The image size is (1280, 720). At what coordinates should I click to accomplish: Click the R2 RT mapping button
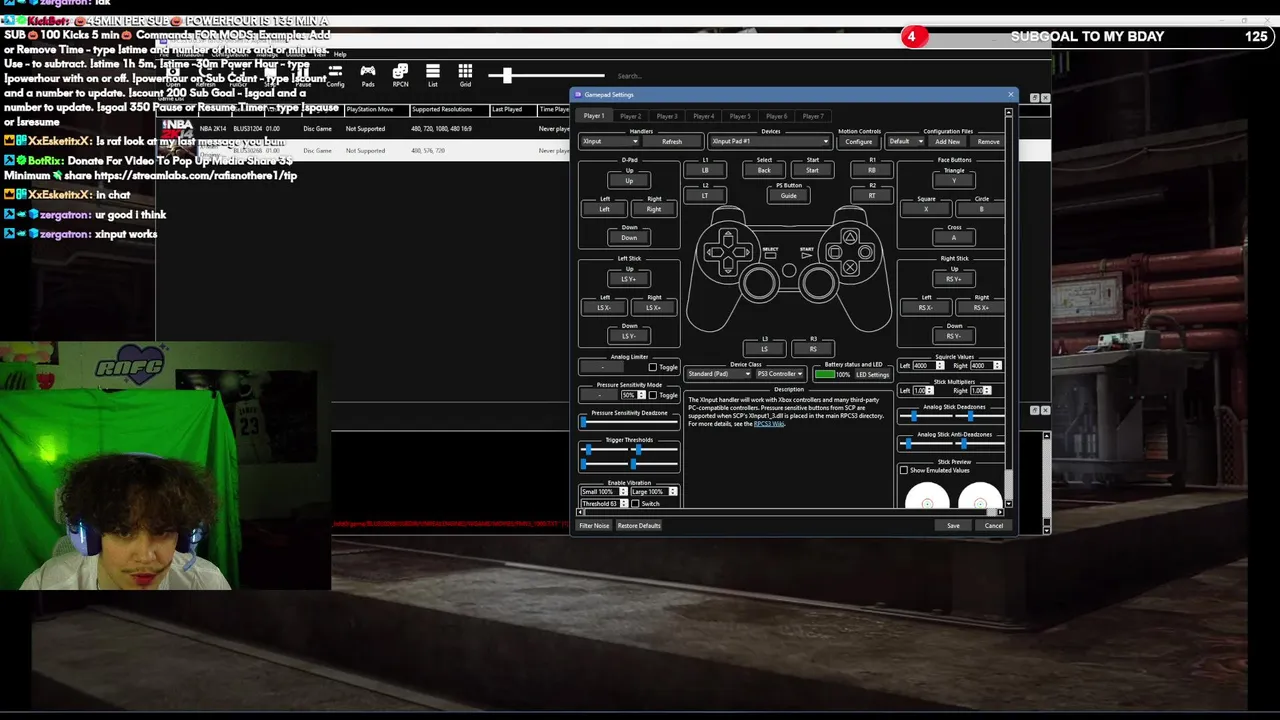tap(872, 196)
